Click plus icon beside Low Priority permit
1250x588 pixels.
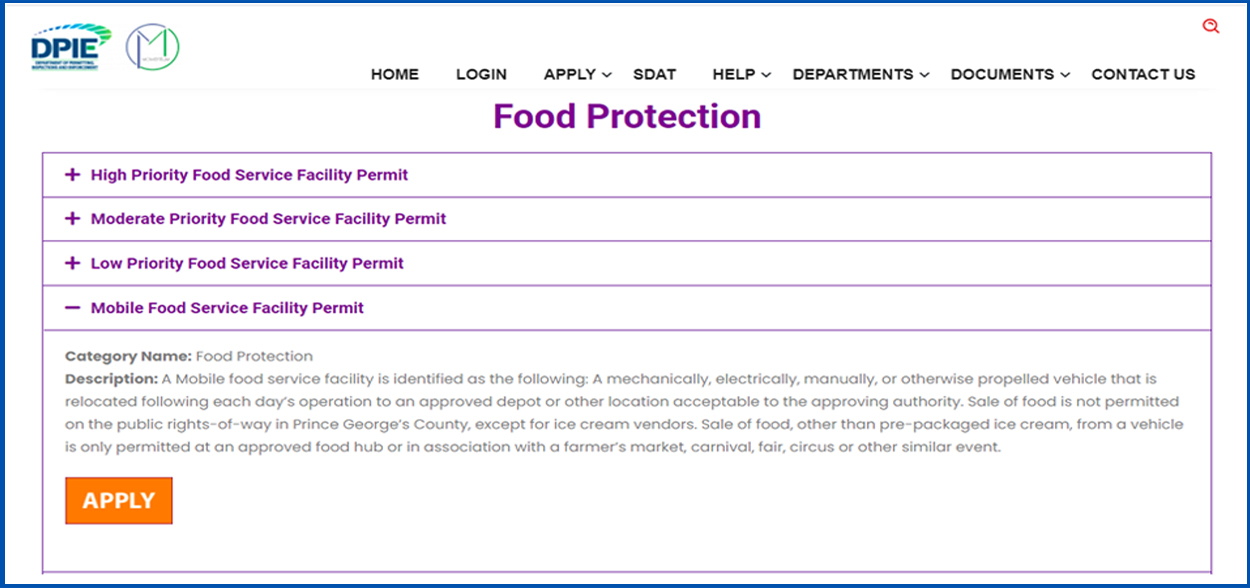(x=72, y=264)
